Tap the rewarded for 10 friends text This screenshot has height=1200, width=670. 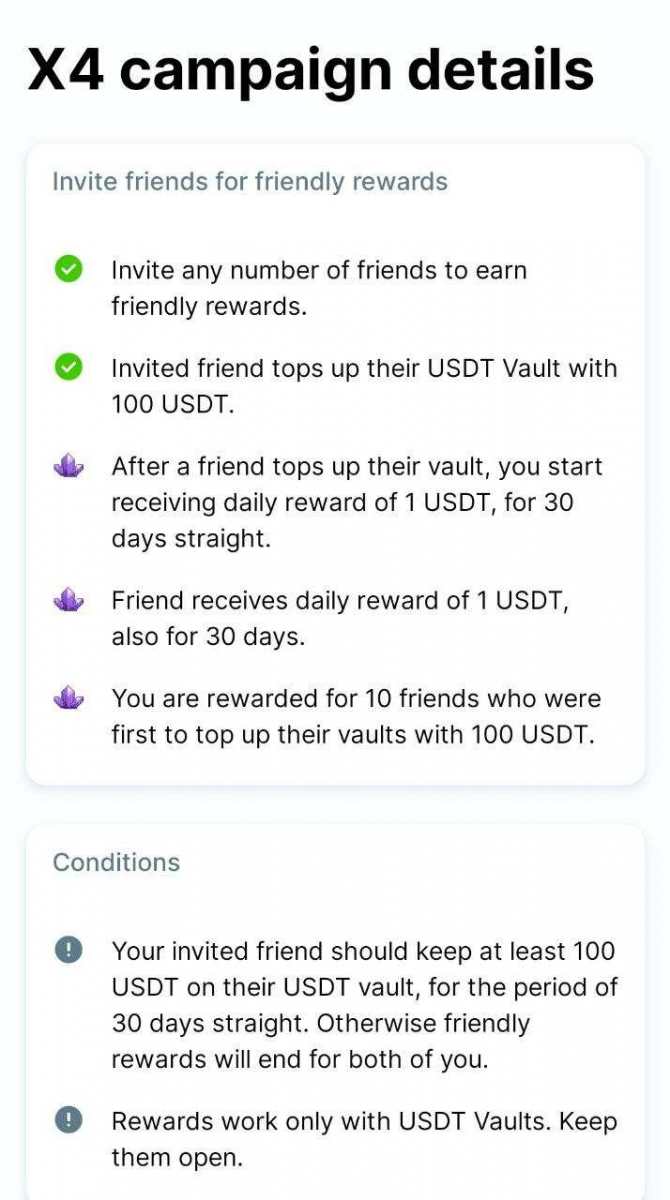[x=353, y=716]
